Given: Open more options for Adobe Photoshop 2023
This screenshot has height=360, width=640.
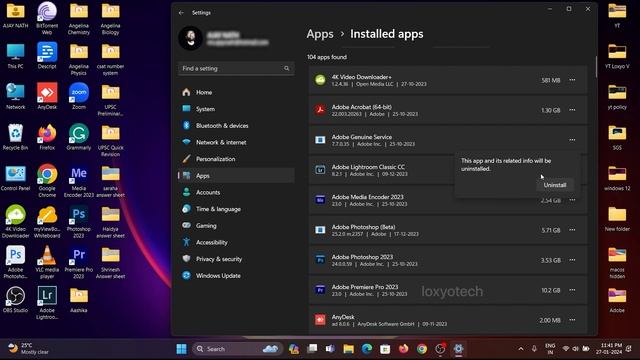Looking at the screenshot, I should [572, 260].
